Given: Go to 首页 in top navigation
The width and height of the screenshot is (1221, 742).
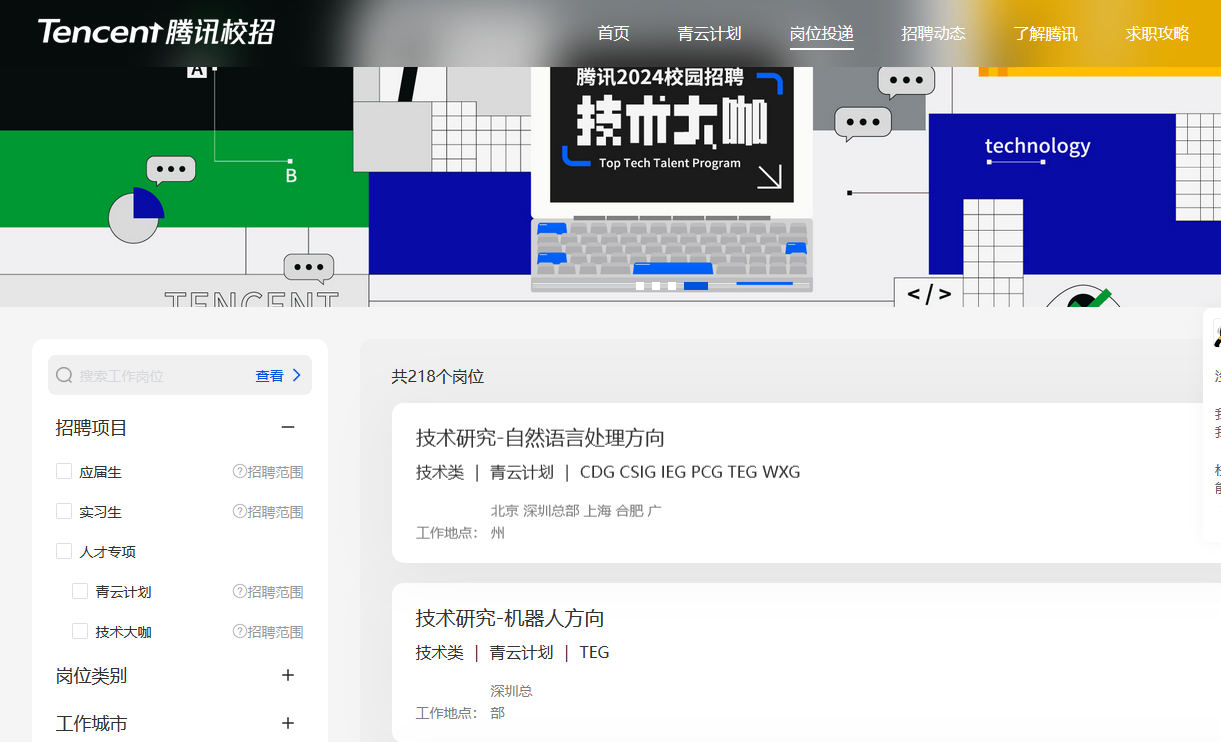Looking at the screenshot, I should (613, 33).
